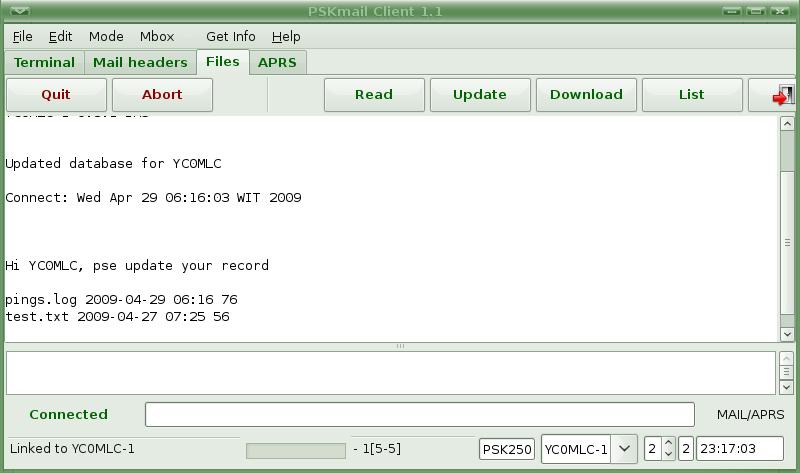
Task: Click the 'test.txt 2009-04-27 07:25 56' line
Action: (117, 317)
